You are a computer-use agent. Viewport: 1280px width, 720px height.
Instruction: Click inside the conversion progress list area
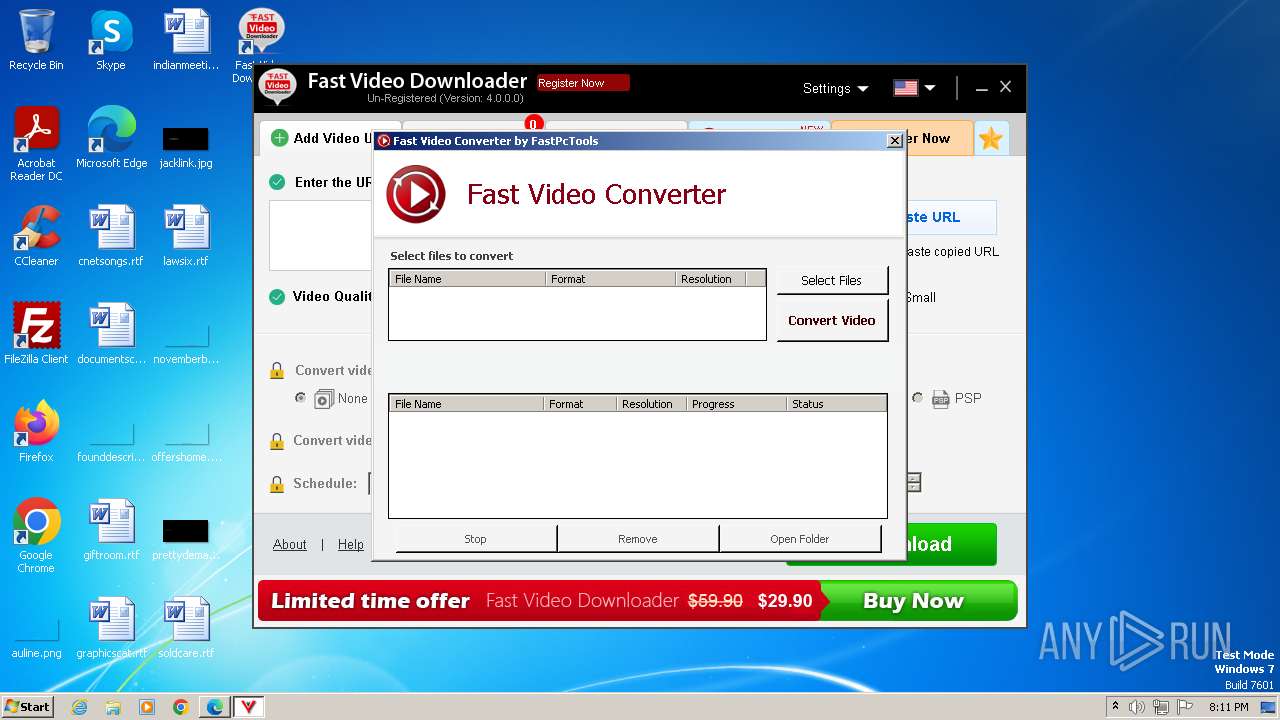click(x=637, y=465)
